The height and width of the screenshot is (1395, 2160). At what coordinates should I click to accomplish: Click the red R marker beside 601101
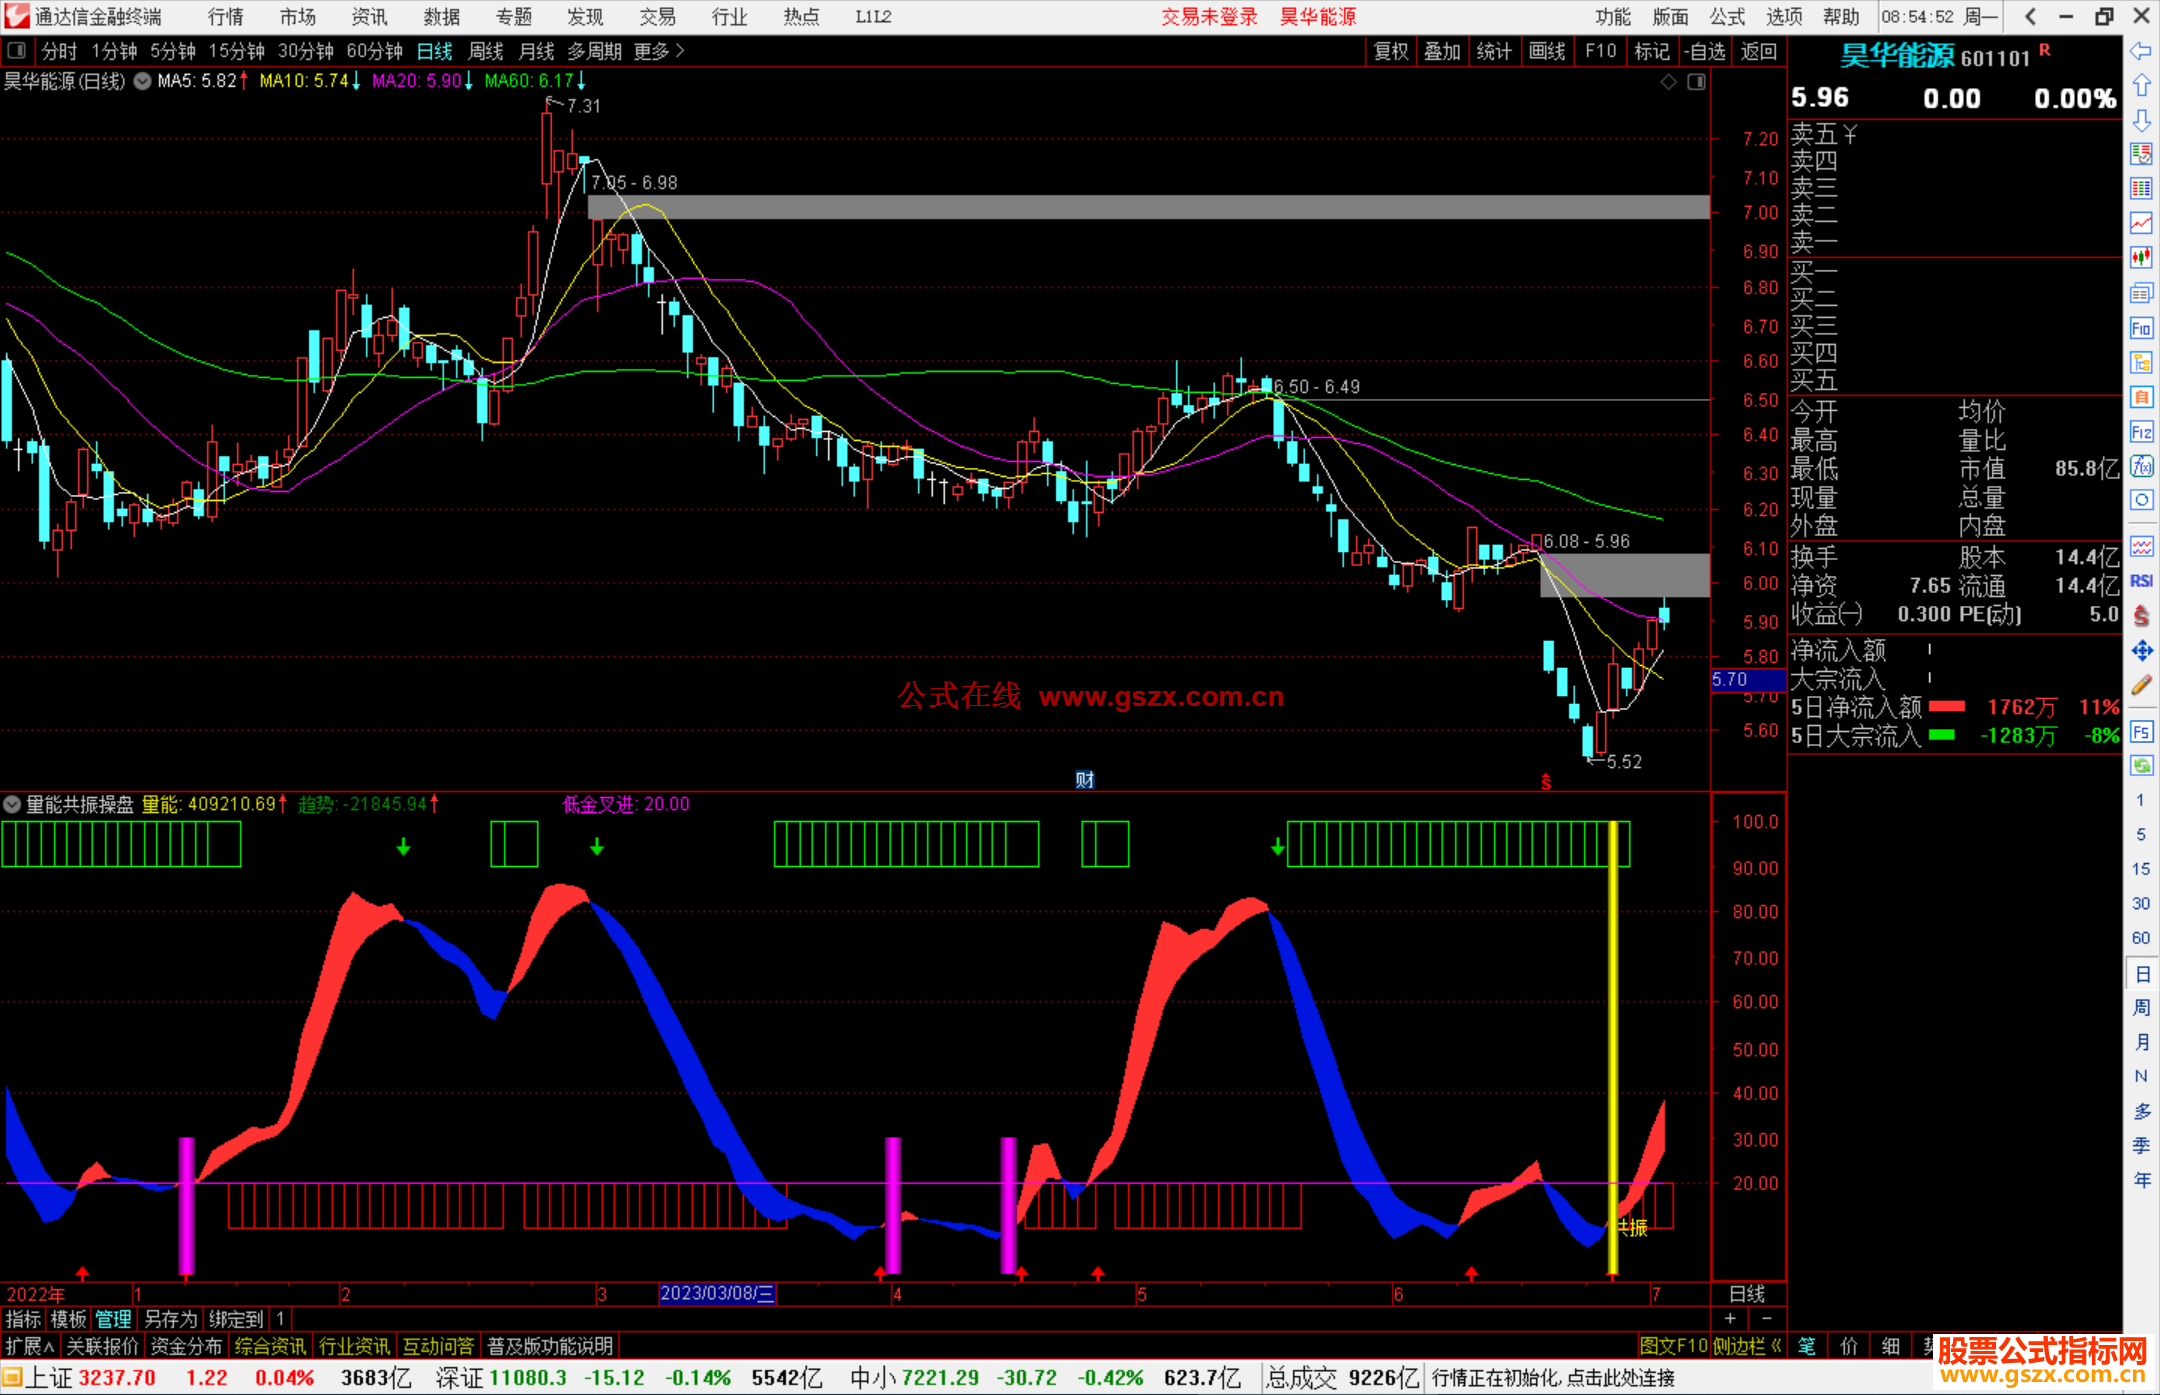click(2044, 49)
